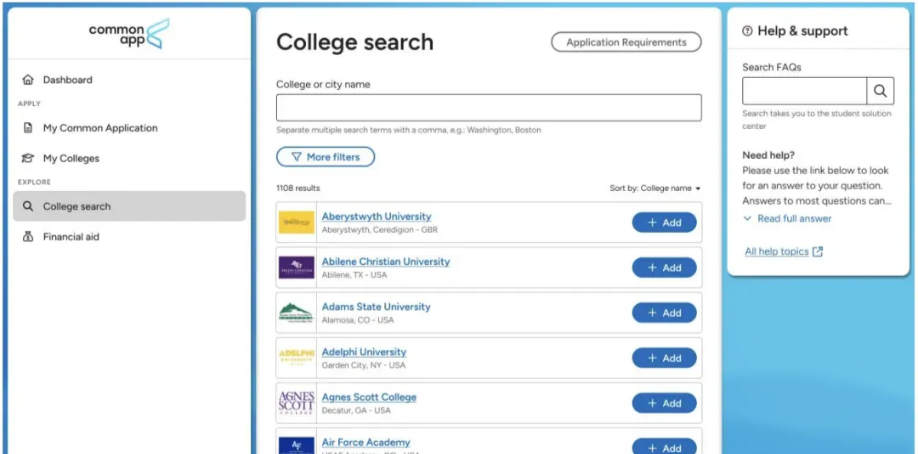Click the Agnes Scott College logo
The height and width of the screenshot is (454, 918).
[296, 403]
